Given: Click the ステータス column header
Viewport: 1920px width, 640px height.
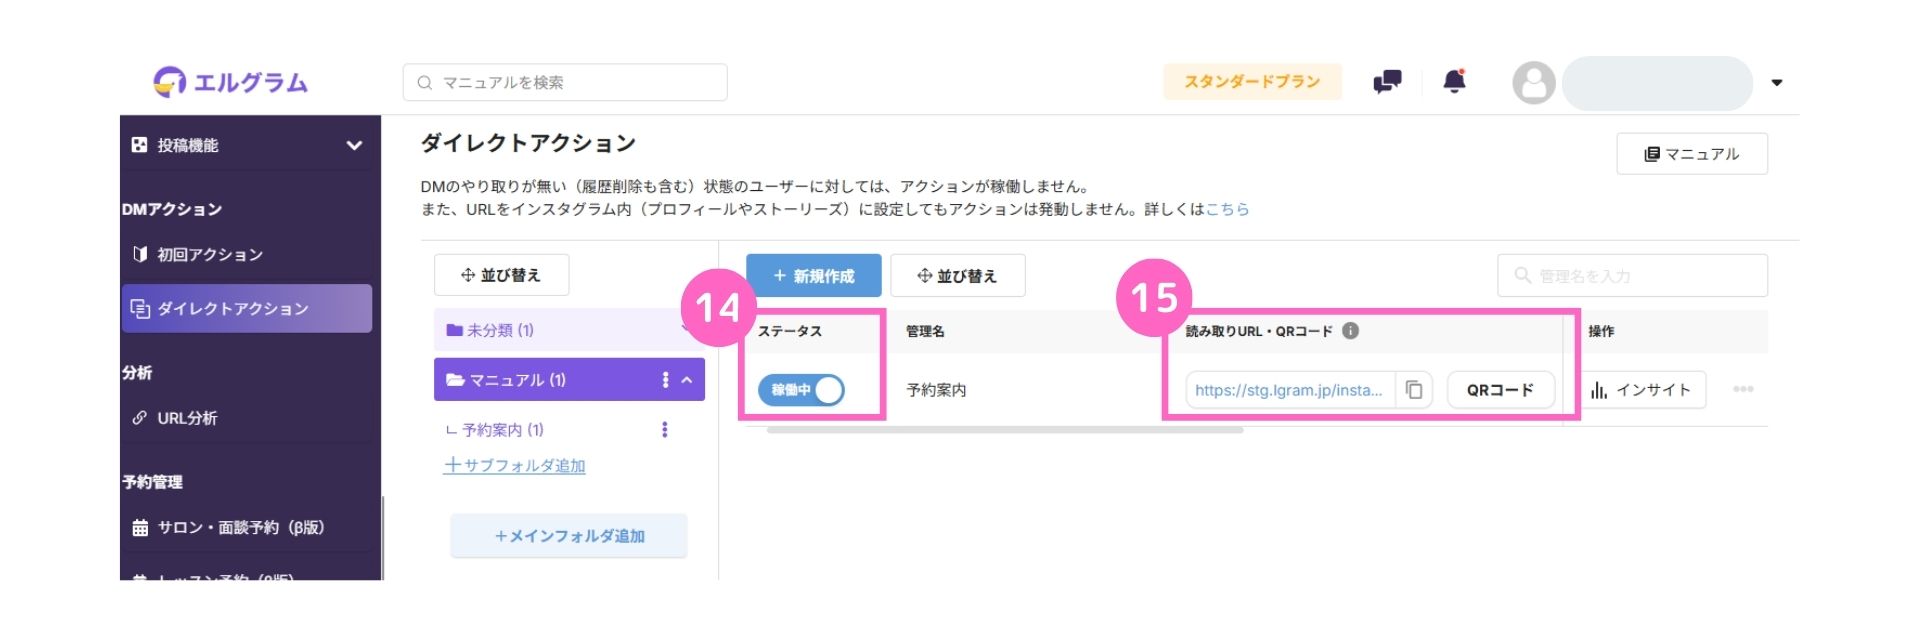Looking at the screenshot, I should pyautogui.click(x=789, y=331).
